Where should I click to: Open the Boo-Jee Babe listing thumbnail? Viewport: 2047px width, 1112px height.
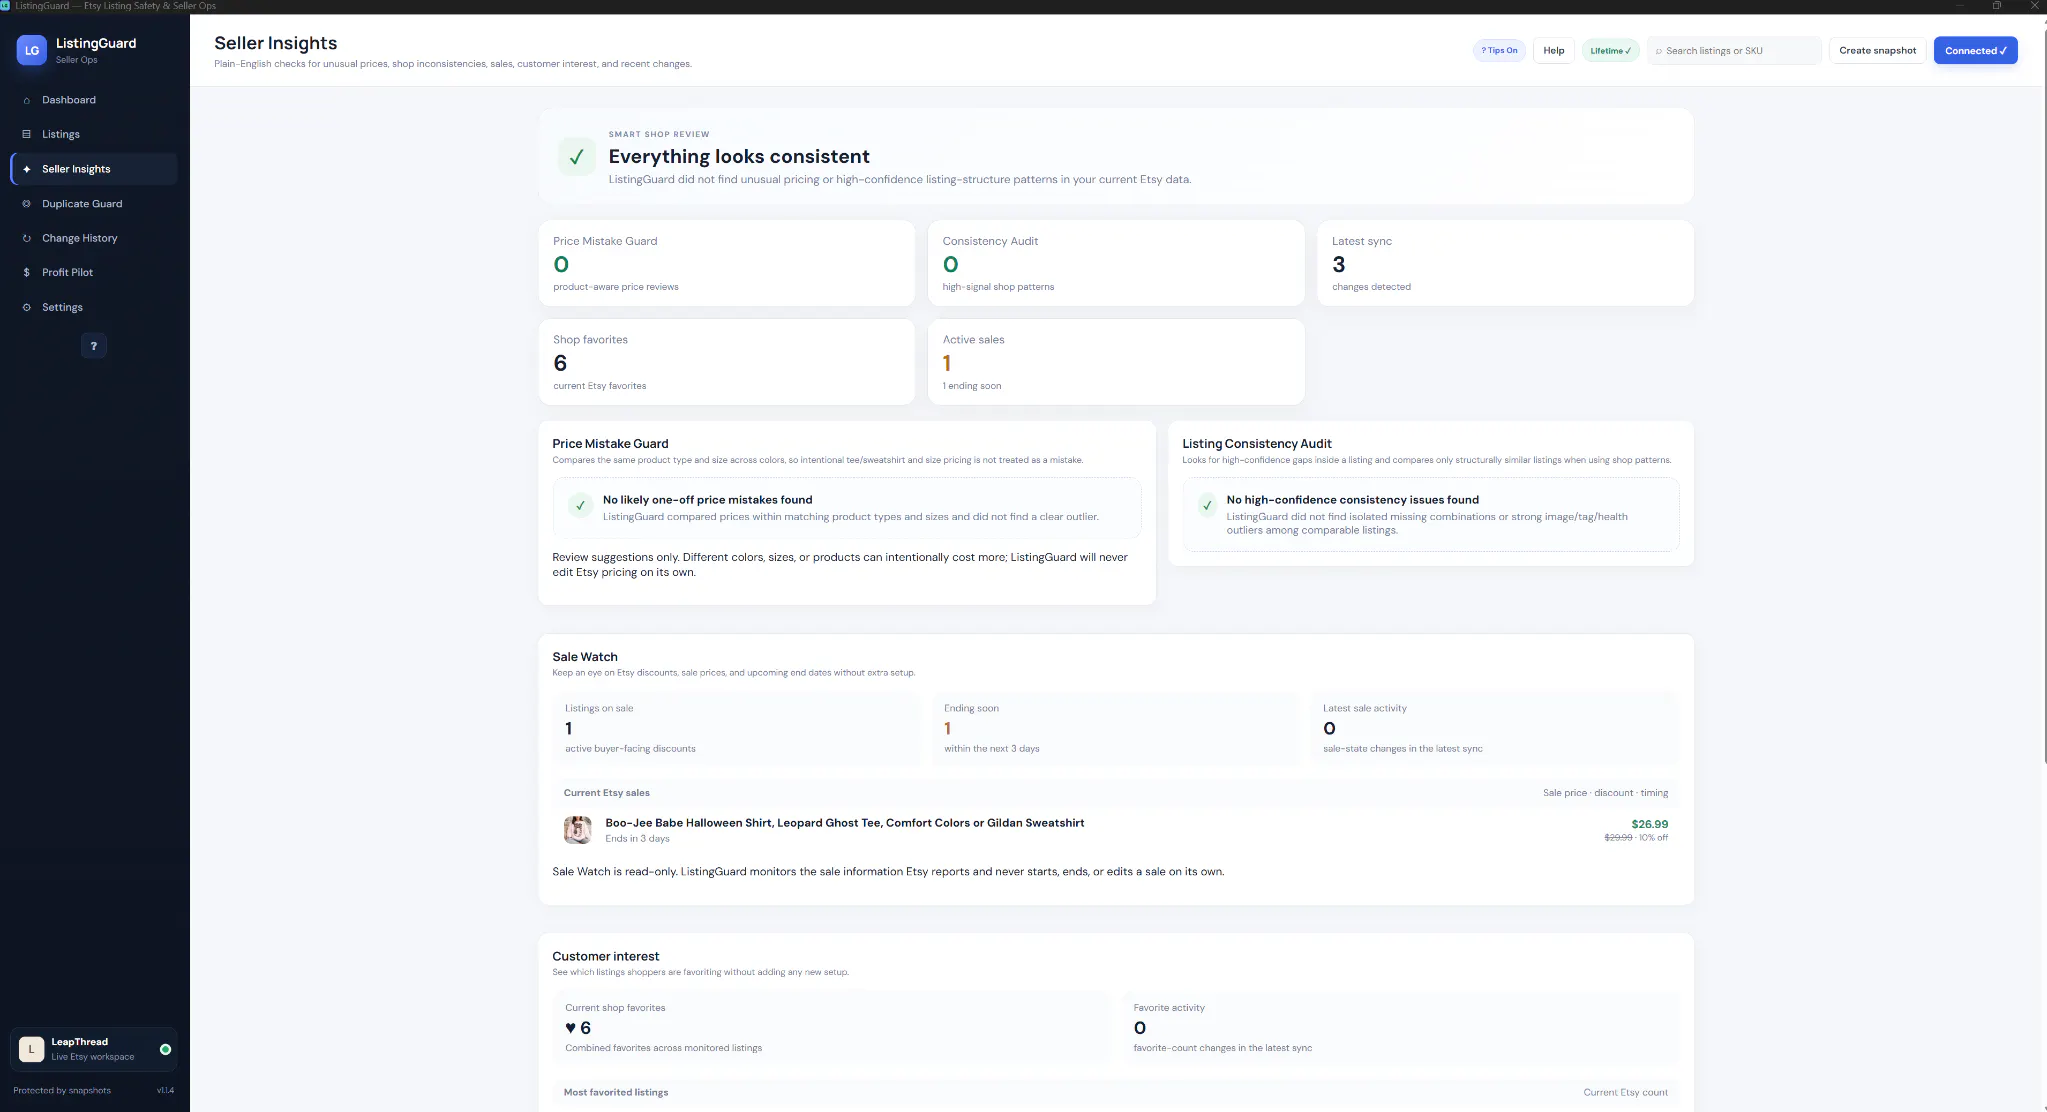[x=578, y=830]
